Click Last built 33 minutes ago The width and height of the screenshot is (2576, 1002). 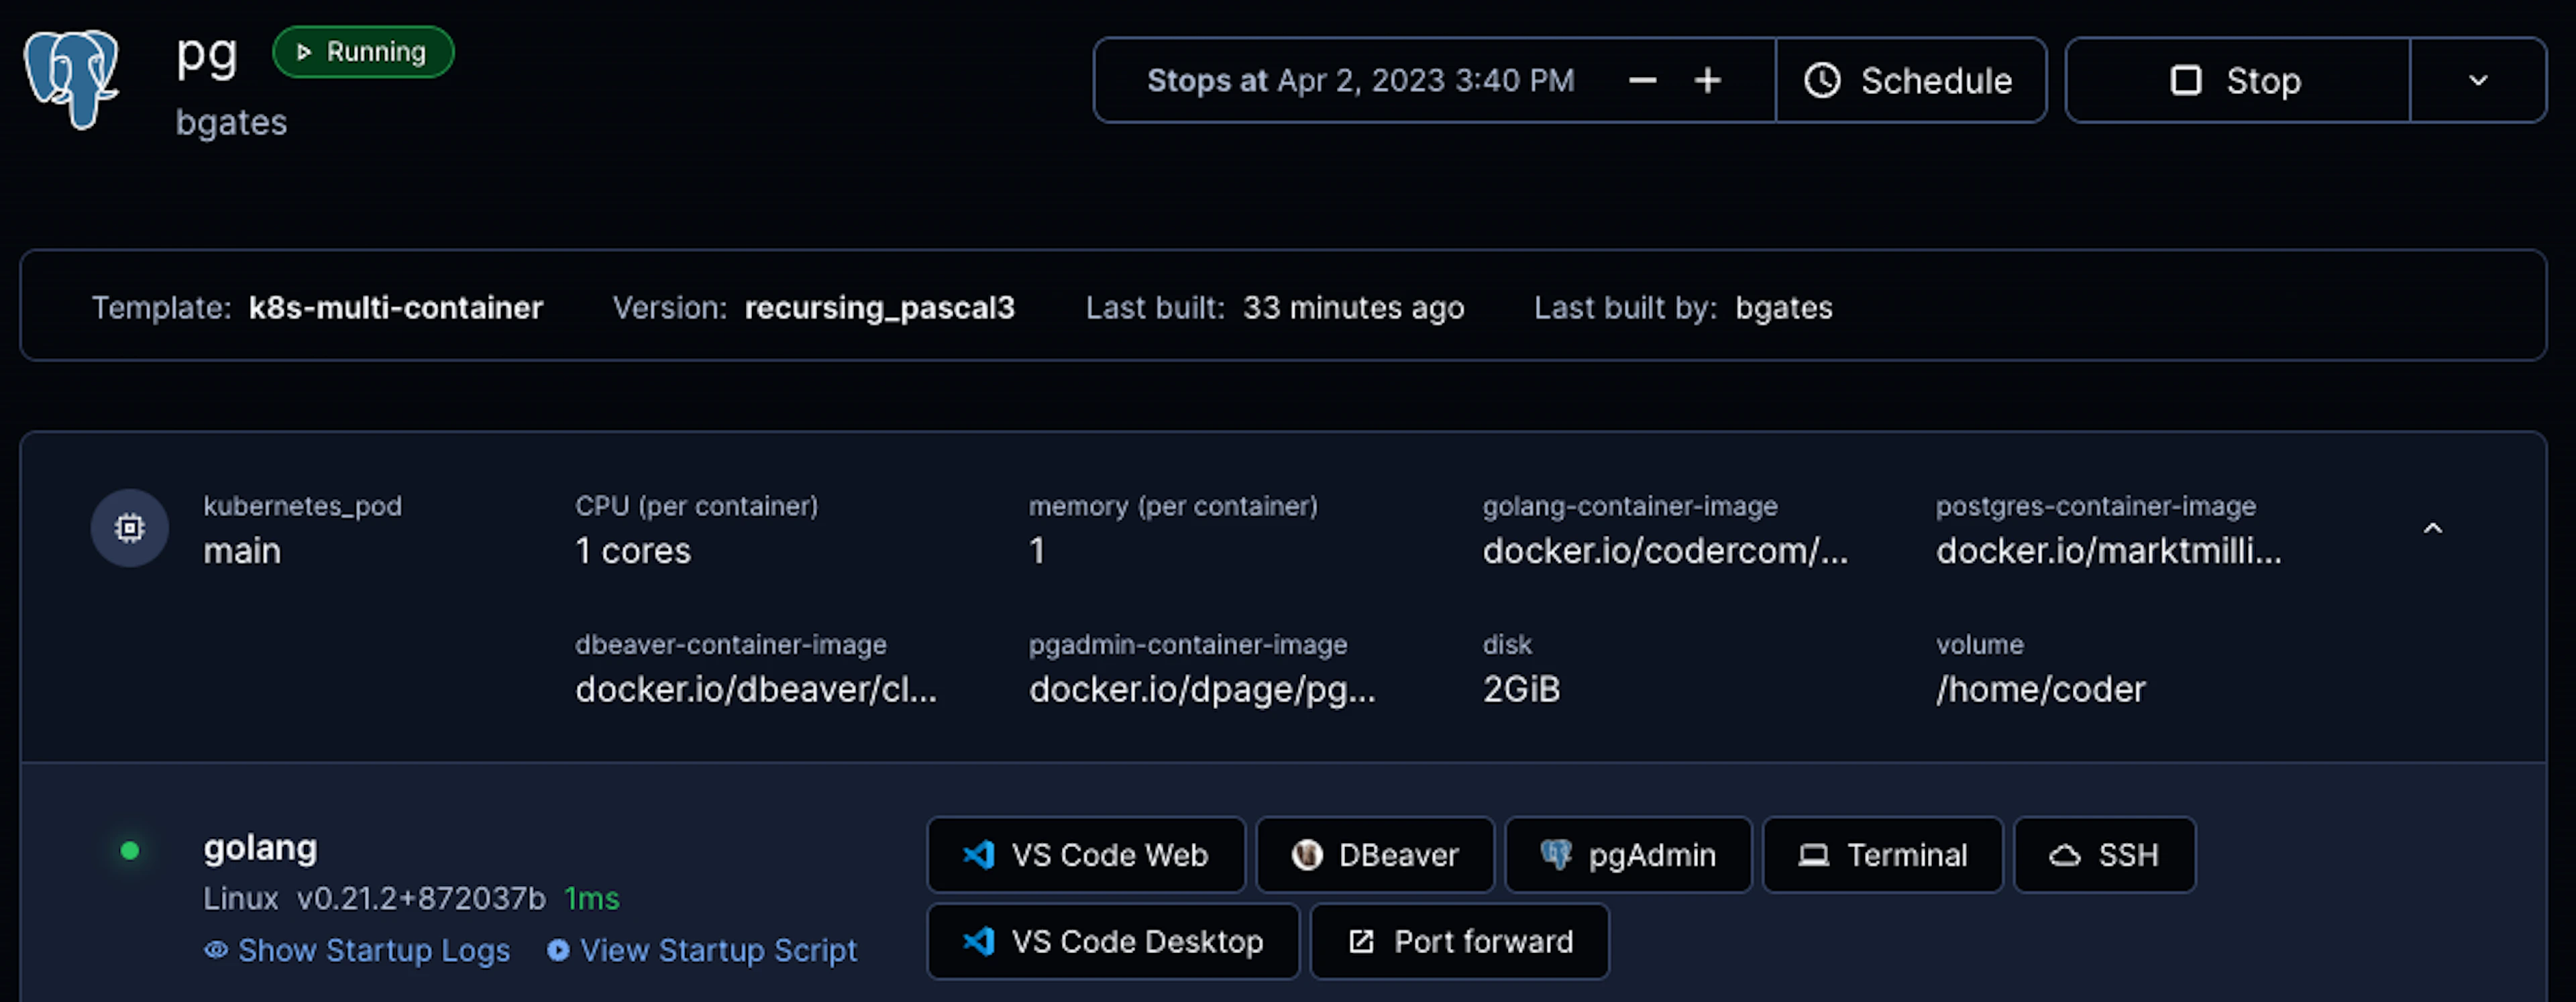pos(1275,307)
